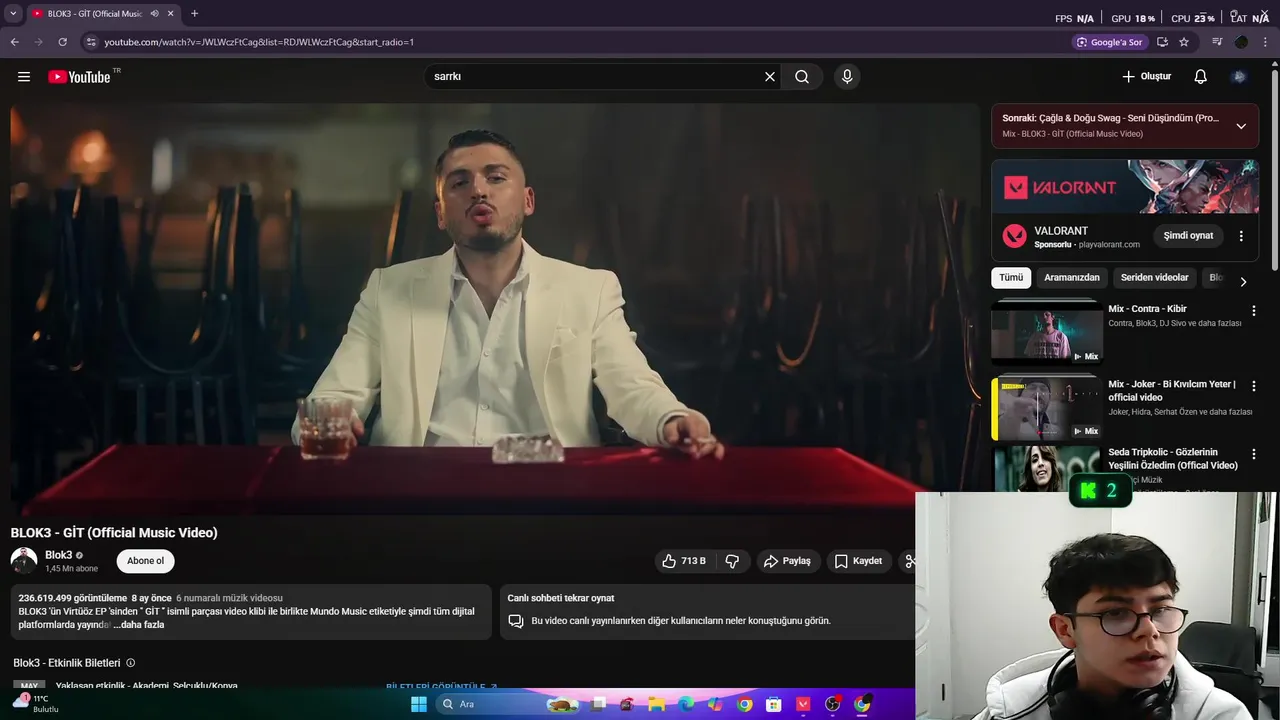
Task: Open the Blok3 channel avatar
Action: 24,561
